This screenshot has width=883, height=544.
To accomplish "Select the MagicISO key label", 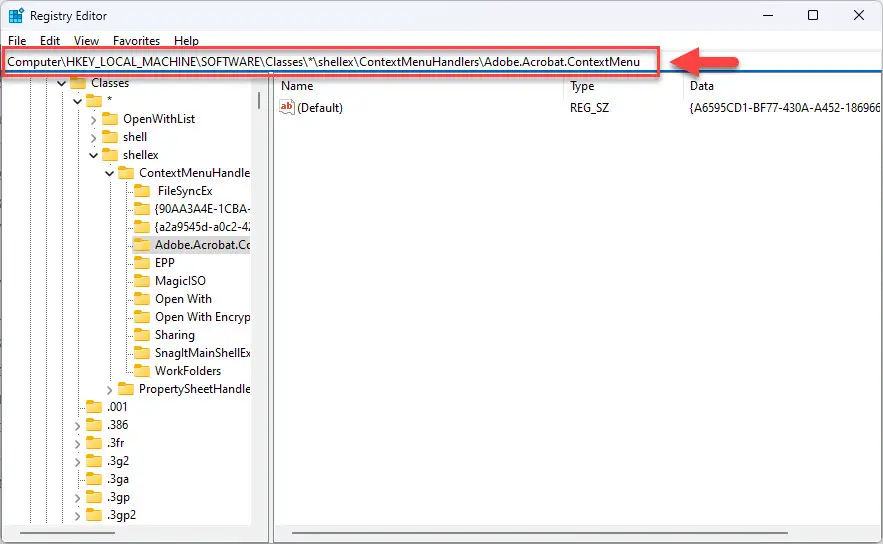I will (x=180, y=281).
